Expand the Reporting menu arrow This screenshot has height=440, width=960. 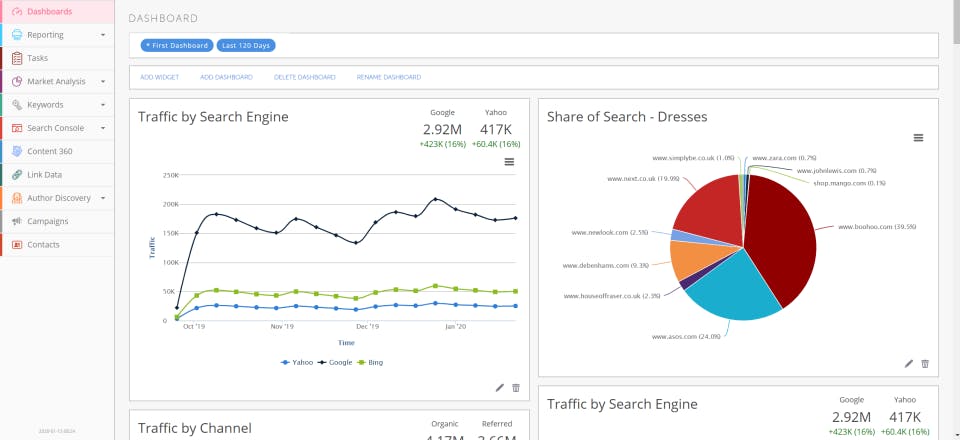tap(103, 35)
